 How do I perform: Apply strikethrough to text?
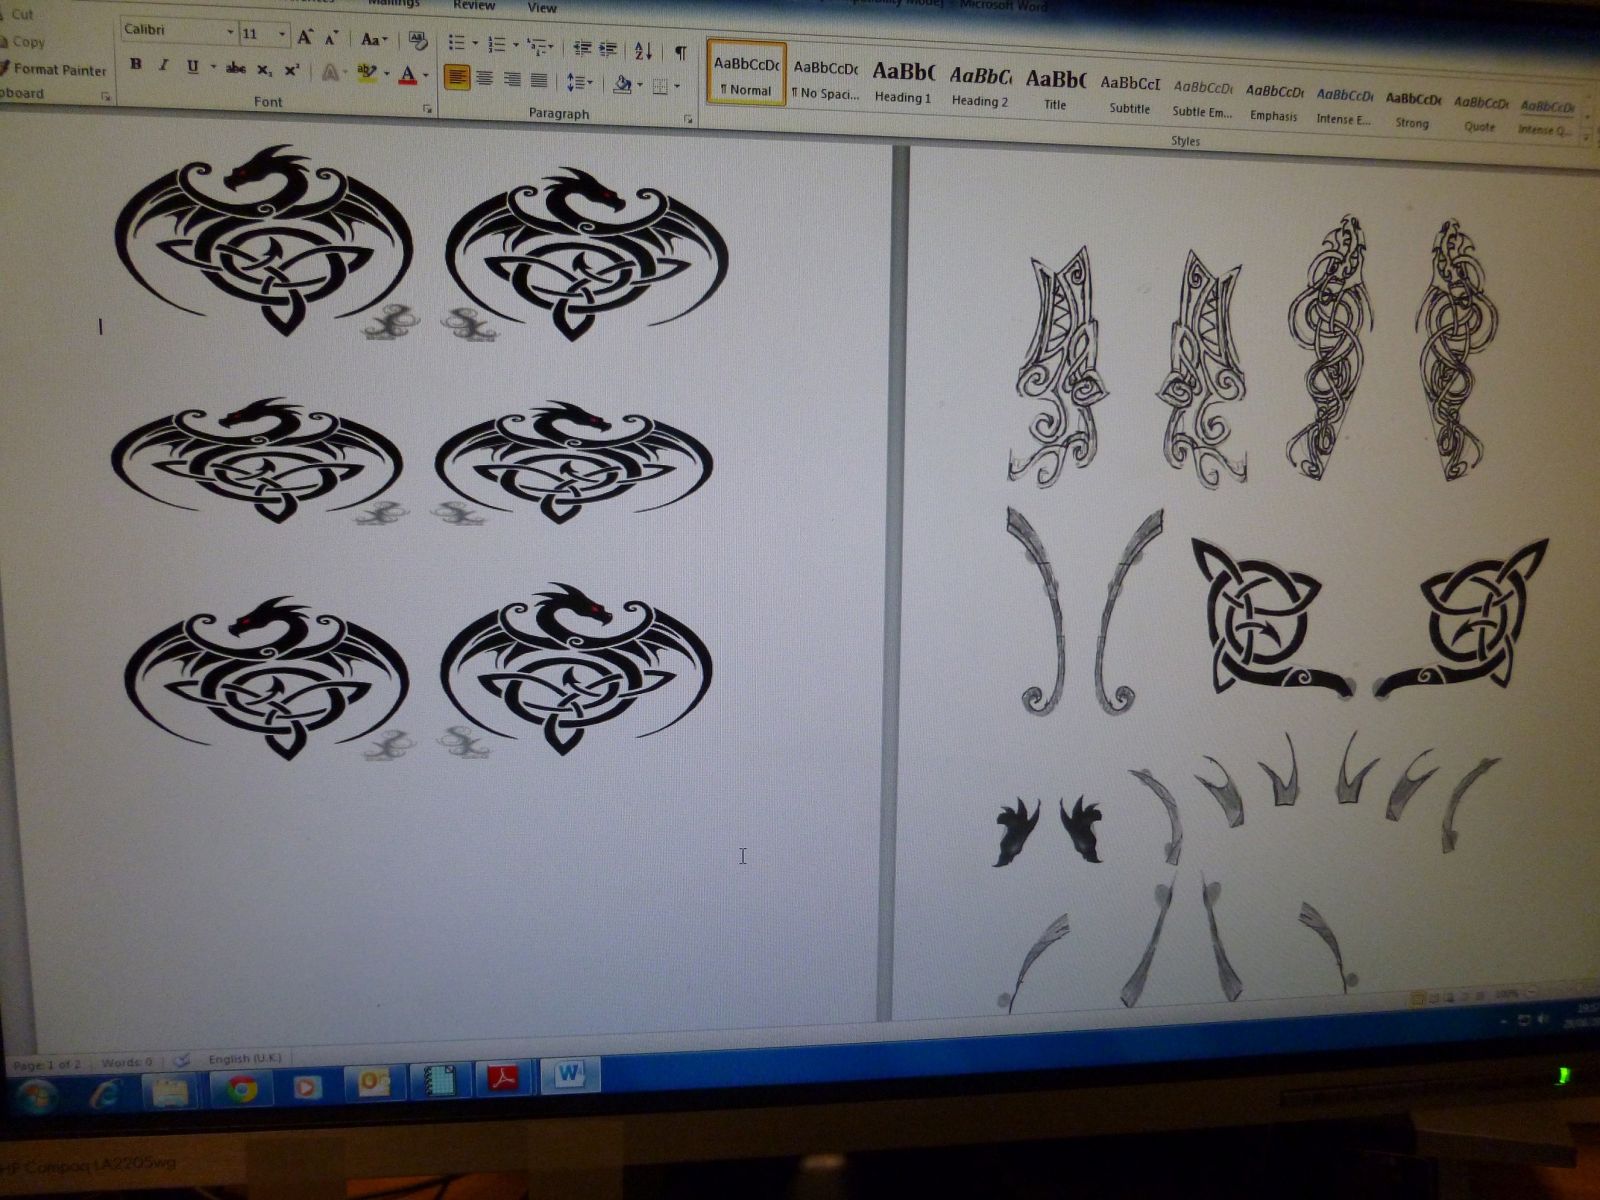pyautogui.click(x=236, y=69)
